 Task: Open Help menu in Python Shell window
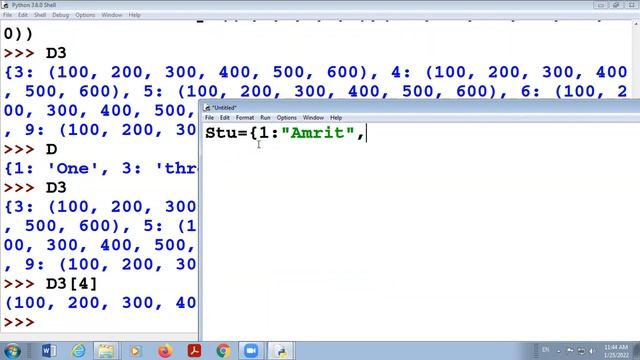click(x=134, y=15)
